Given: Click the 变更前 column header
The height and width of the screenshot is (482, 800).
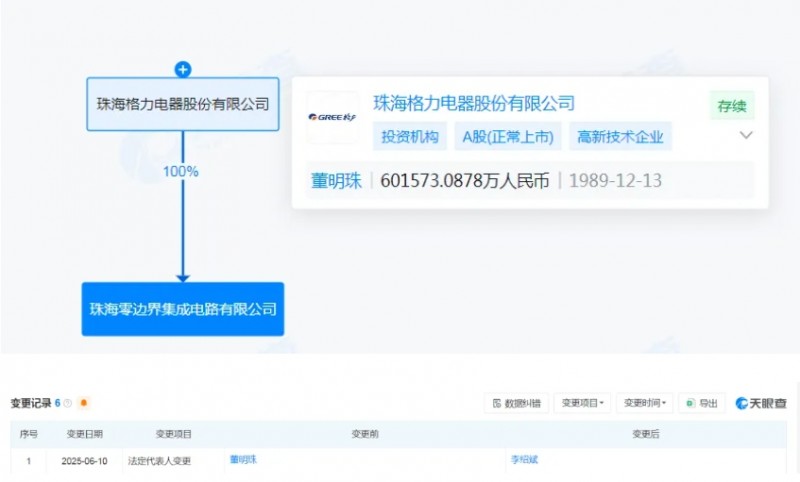Looking at the screenshot, I should (x=365, y=434).
